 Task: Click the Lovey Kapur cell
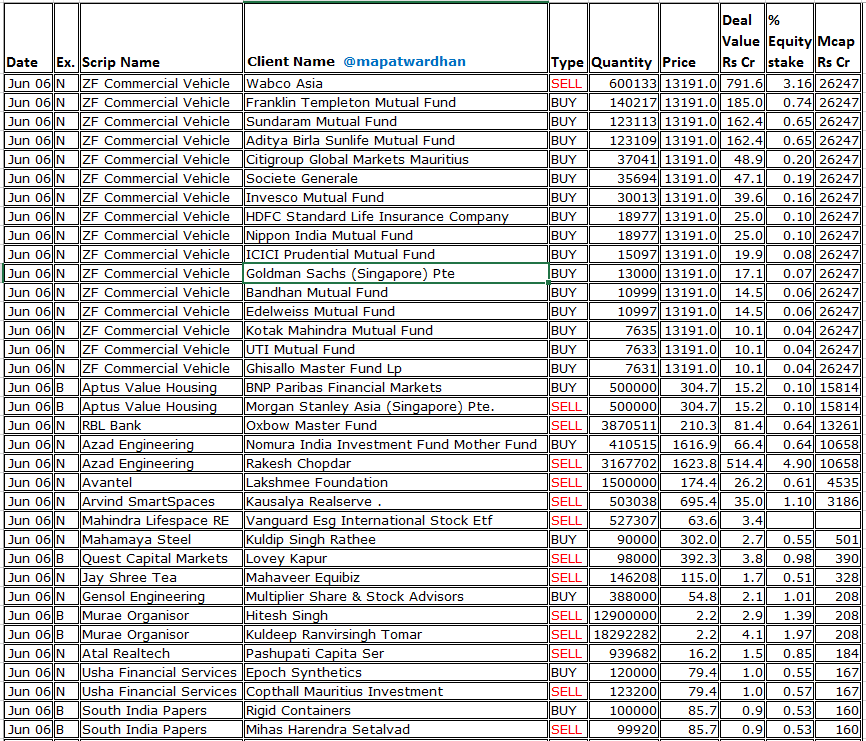pos(395,559)
